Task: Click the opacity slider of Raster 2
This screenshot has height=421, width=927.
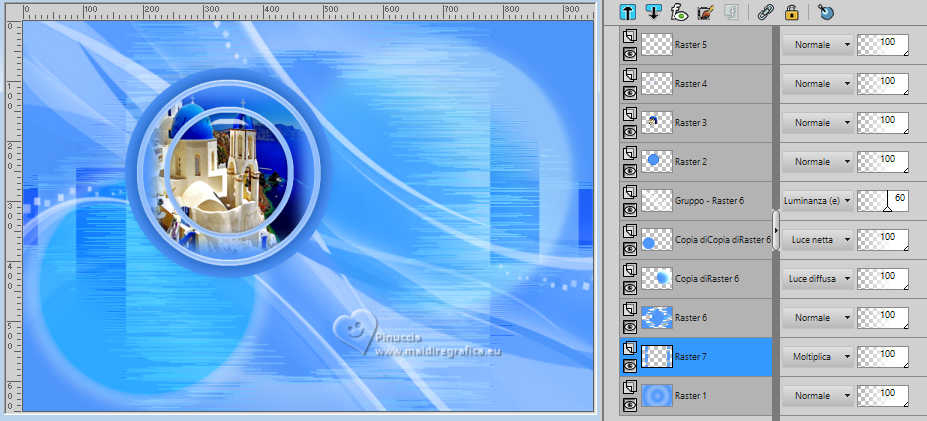Action: tap(883, 161)
